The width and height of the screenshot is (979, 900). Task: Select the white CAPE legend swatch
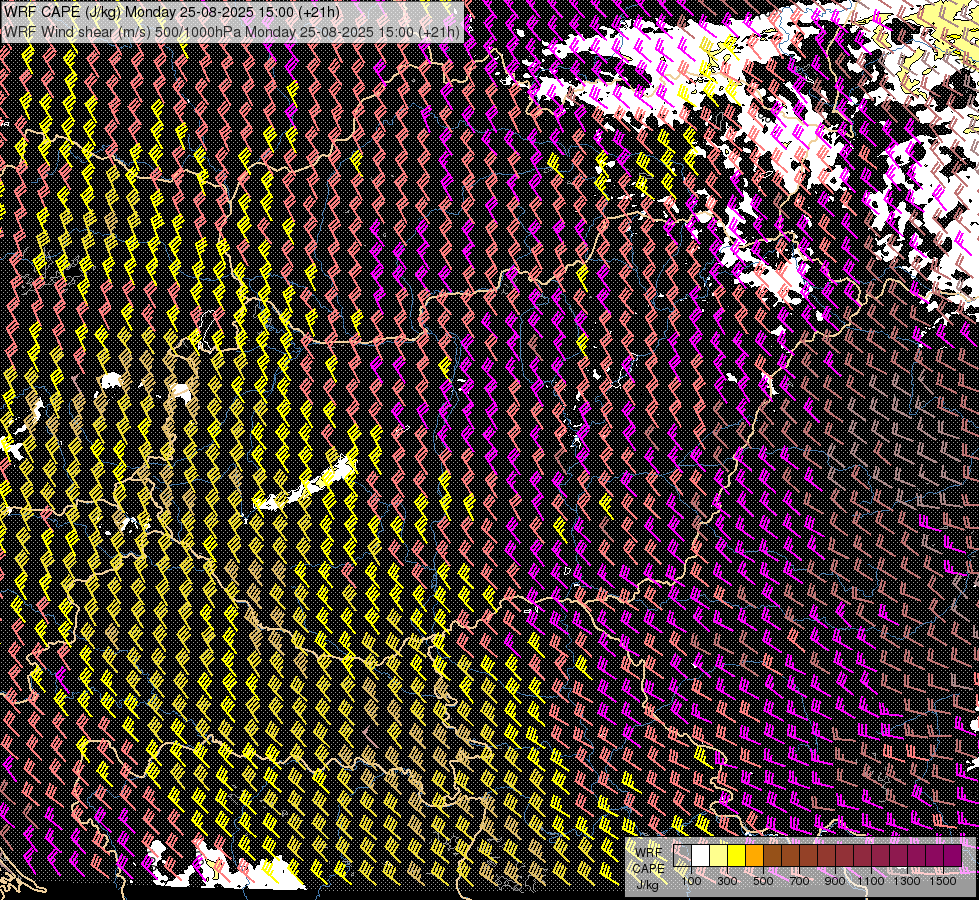[701, 856]
